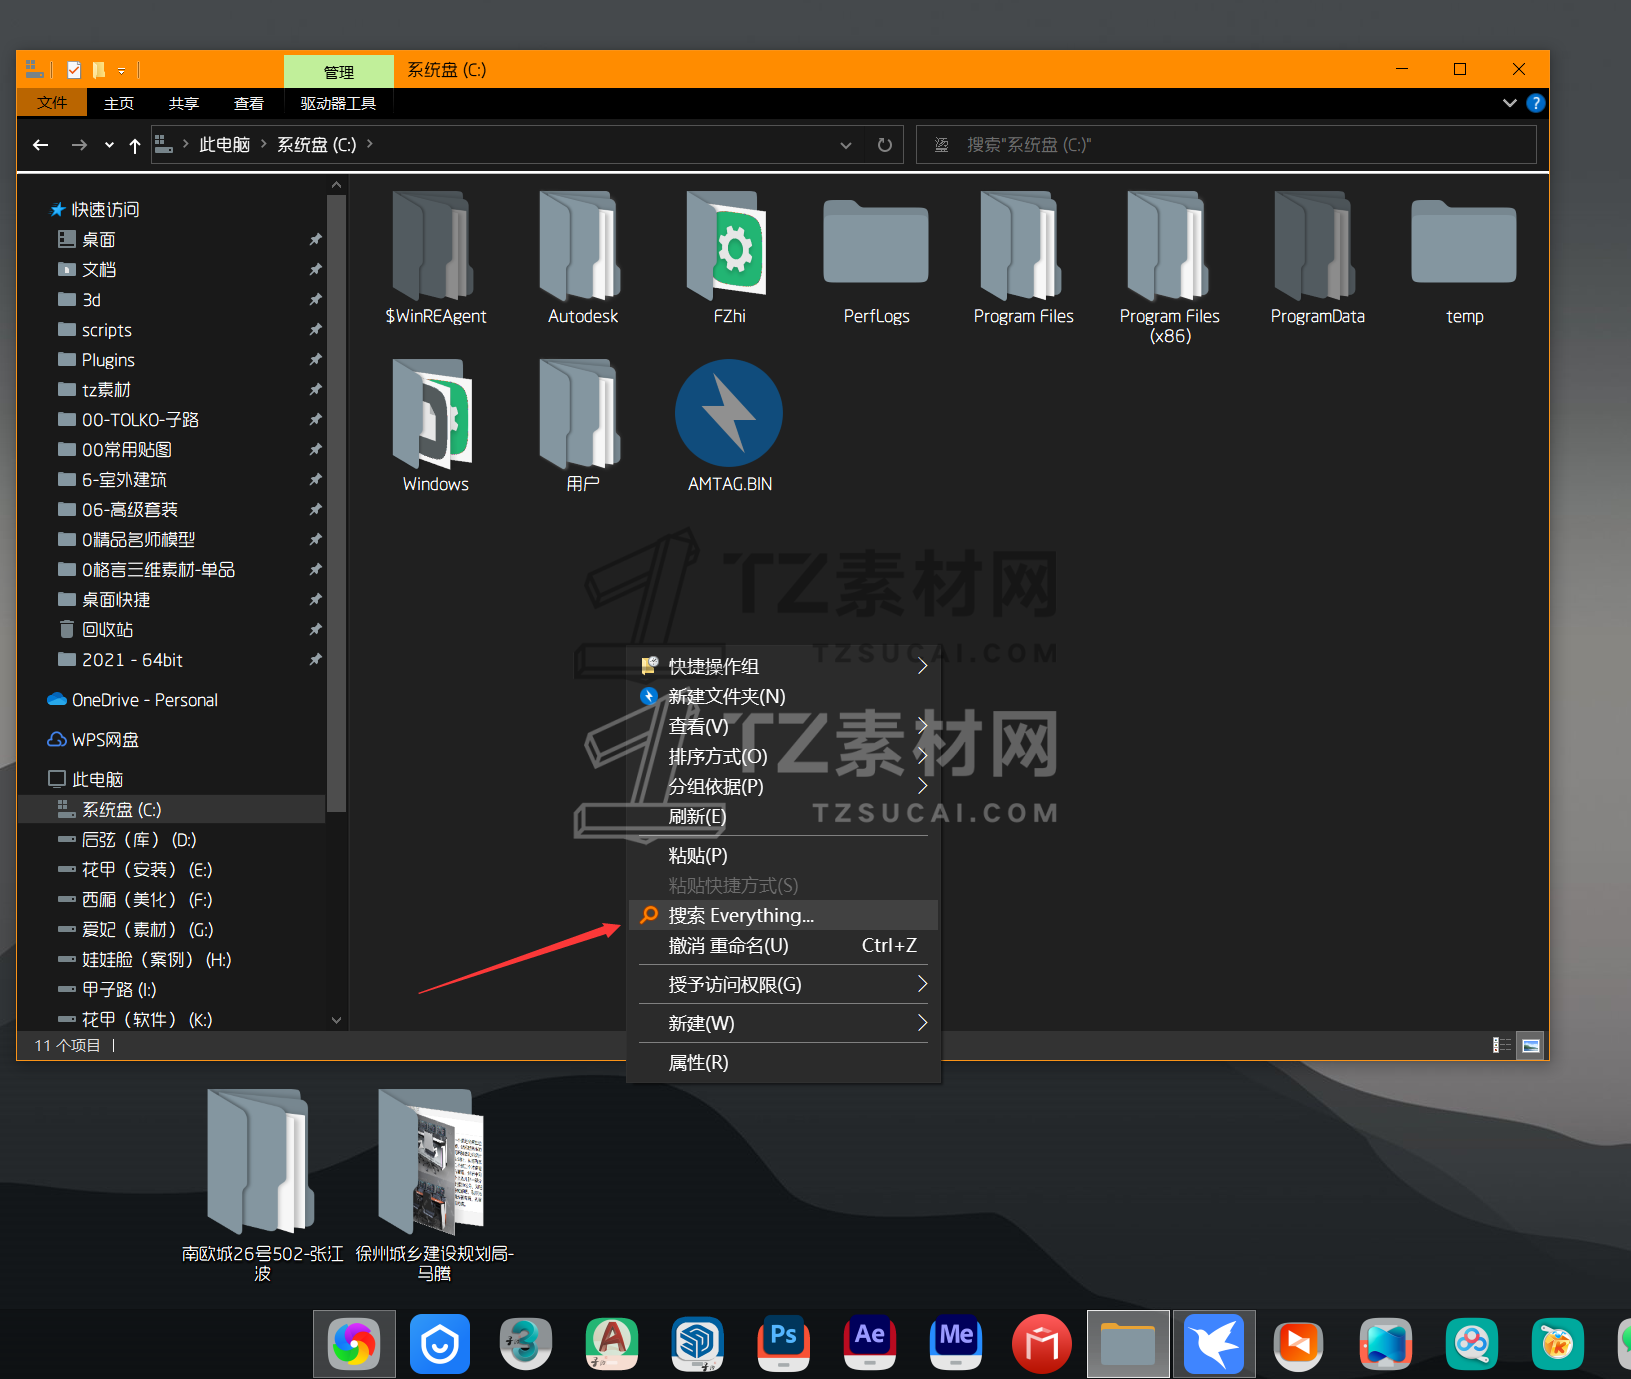Open the 快捷操作组 submenu

pos(784,666)
